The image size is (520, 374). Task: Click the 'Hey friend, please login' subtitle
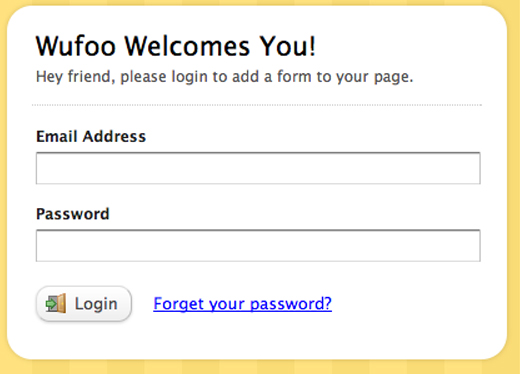224,77
